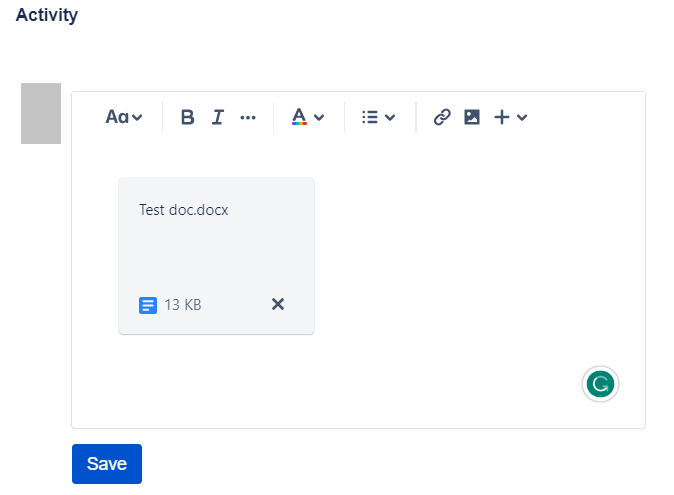The height and width of the screenshot is (495, 674).
Task: Open more formatting options (three dots)
Action: click(248, 117)
